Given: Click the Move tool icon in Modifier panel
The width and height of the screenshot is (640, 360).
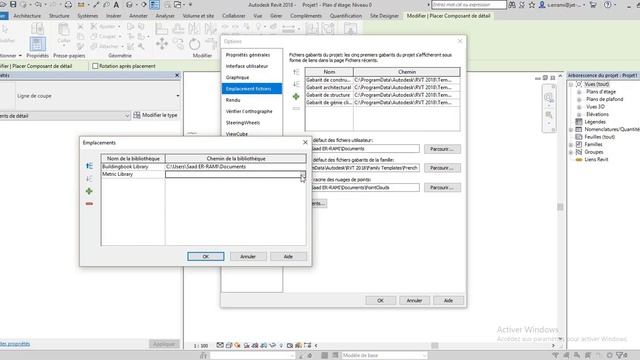Looking at the screenshot, I should (162, 44).
